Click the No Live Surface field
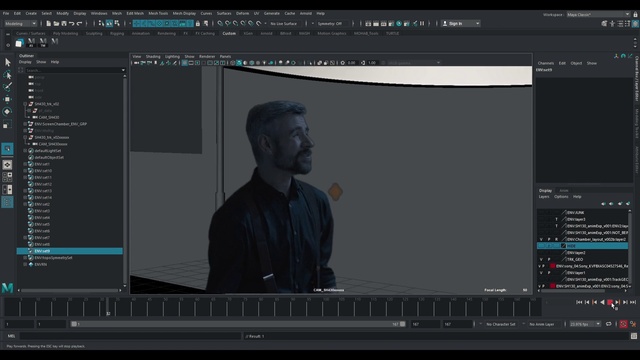This screenshot has height=360, width=640. pyautogui.click(x=284, y=24)
